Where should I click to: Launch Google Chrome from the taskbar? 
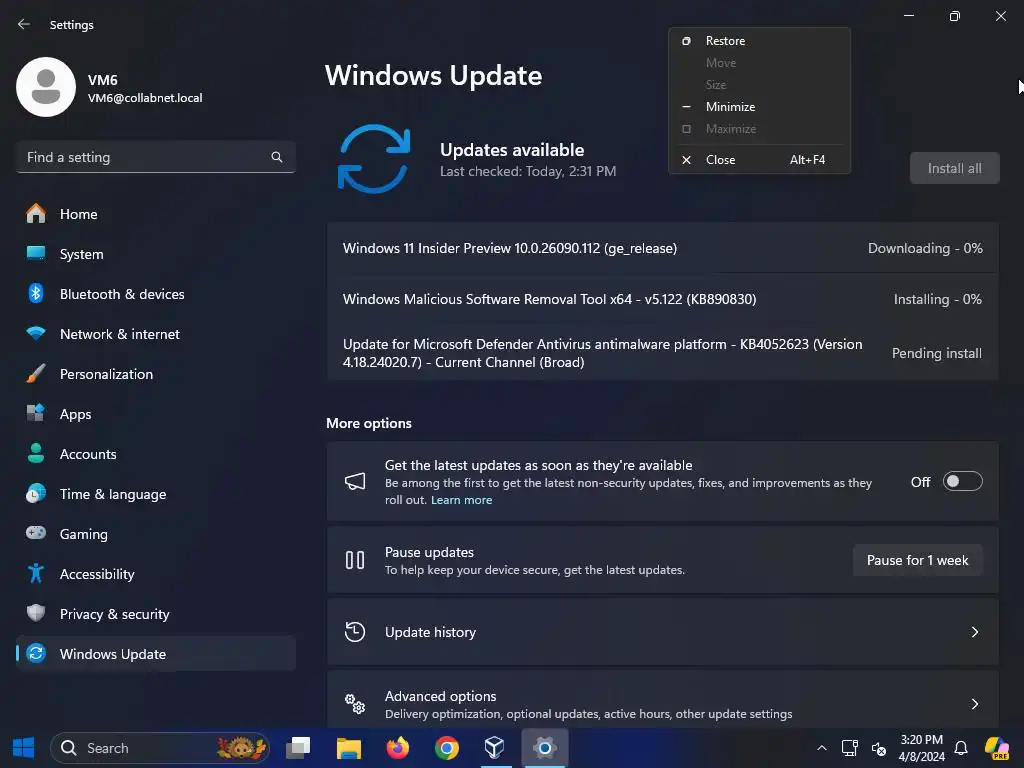coord(447,748)
